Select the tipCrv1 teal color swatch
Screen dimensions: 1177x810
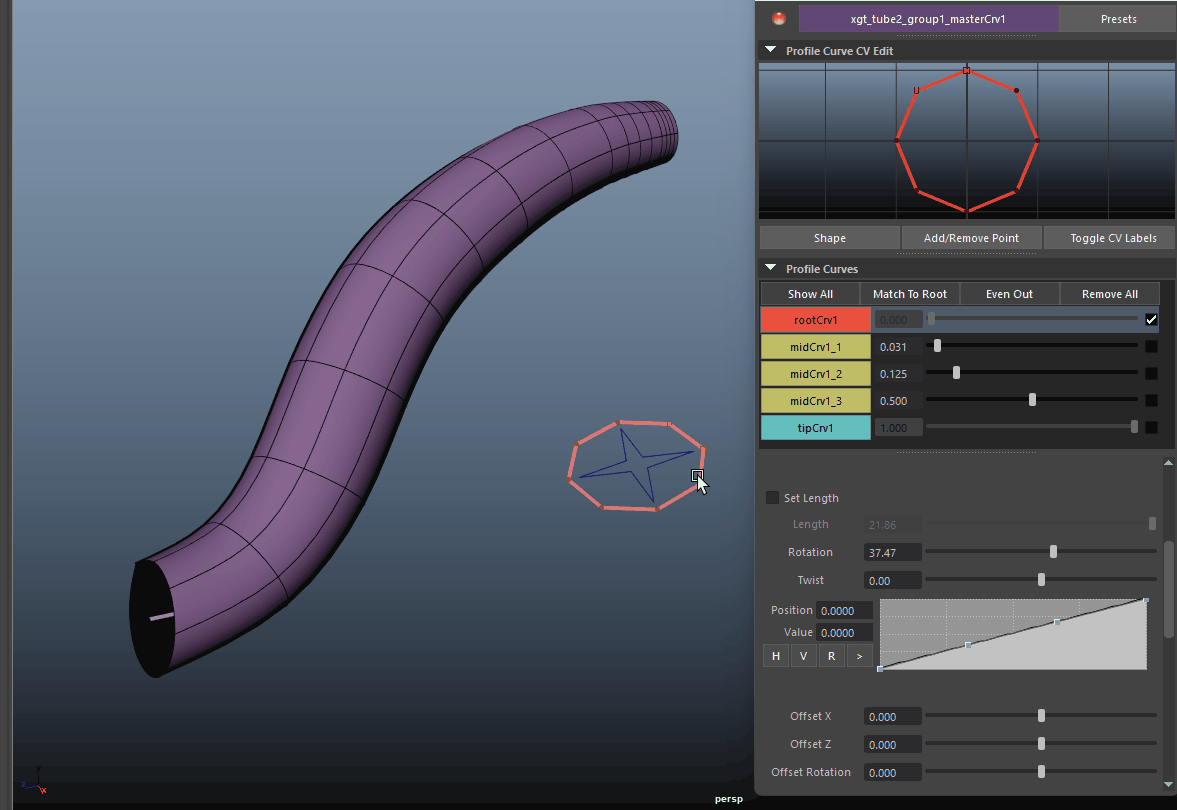coord(815,428)
